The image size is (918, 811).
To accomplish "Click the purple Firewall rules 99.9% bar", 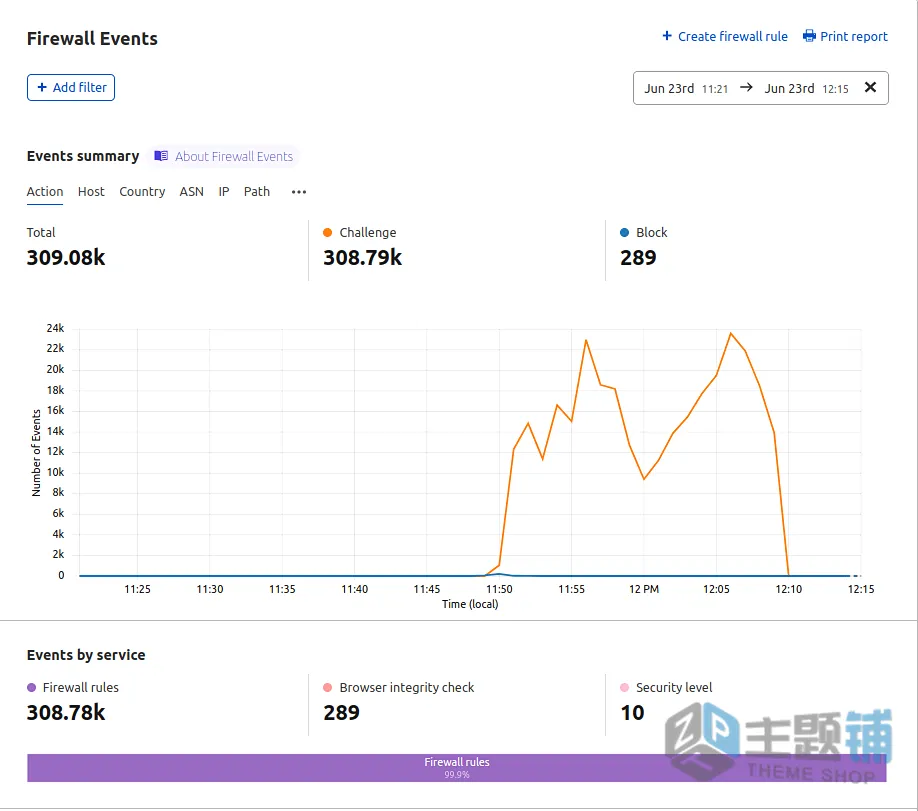I will point(457,768).
